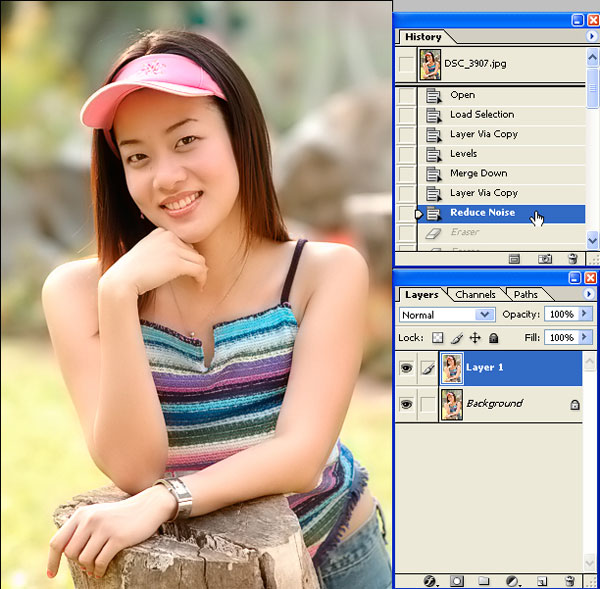Screen dimensions: 600x589
Task: Click the Background layer padlock icon
Action: click(575, 405)
